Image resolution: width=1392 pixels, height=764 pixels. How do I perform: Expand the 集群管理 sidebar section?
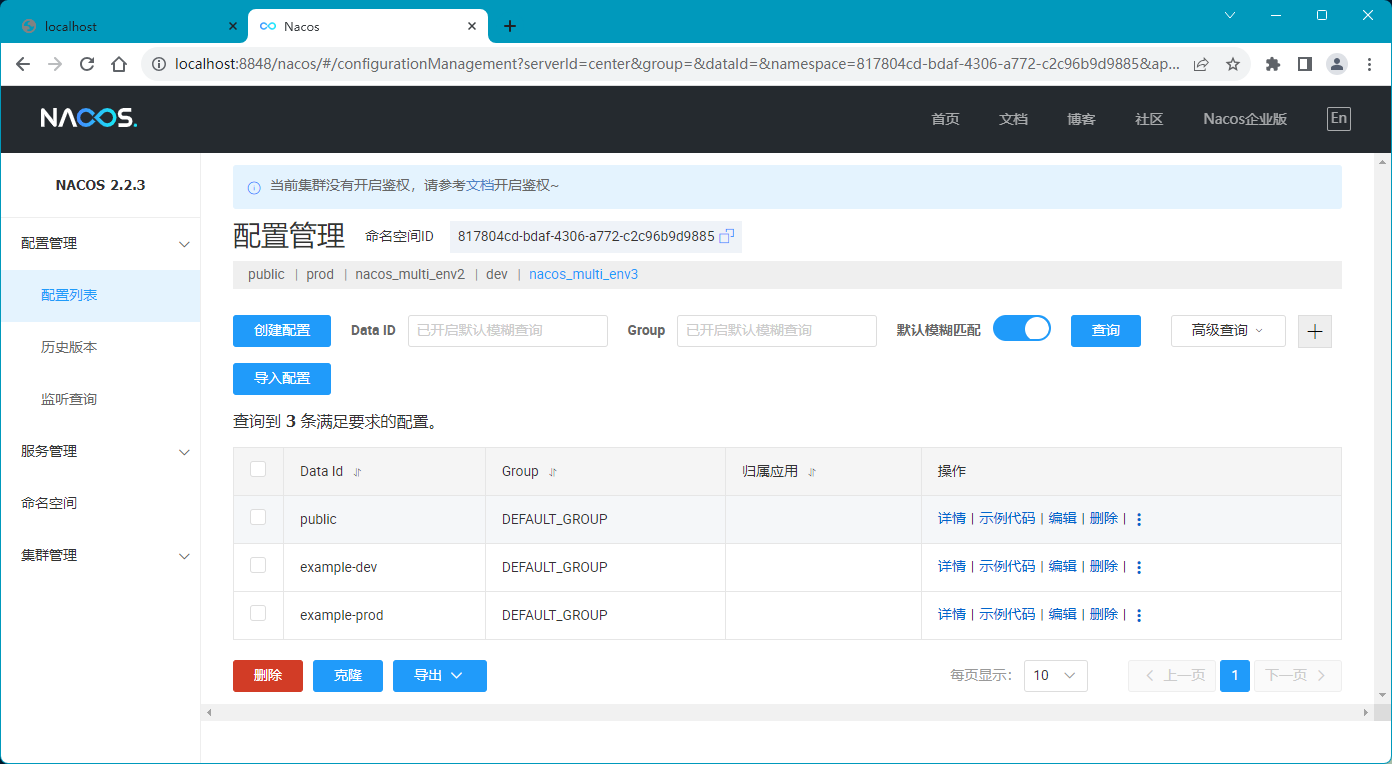pyautogui.click(x=100, y=556)
